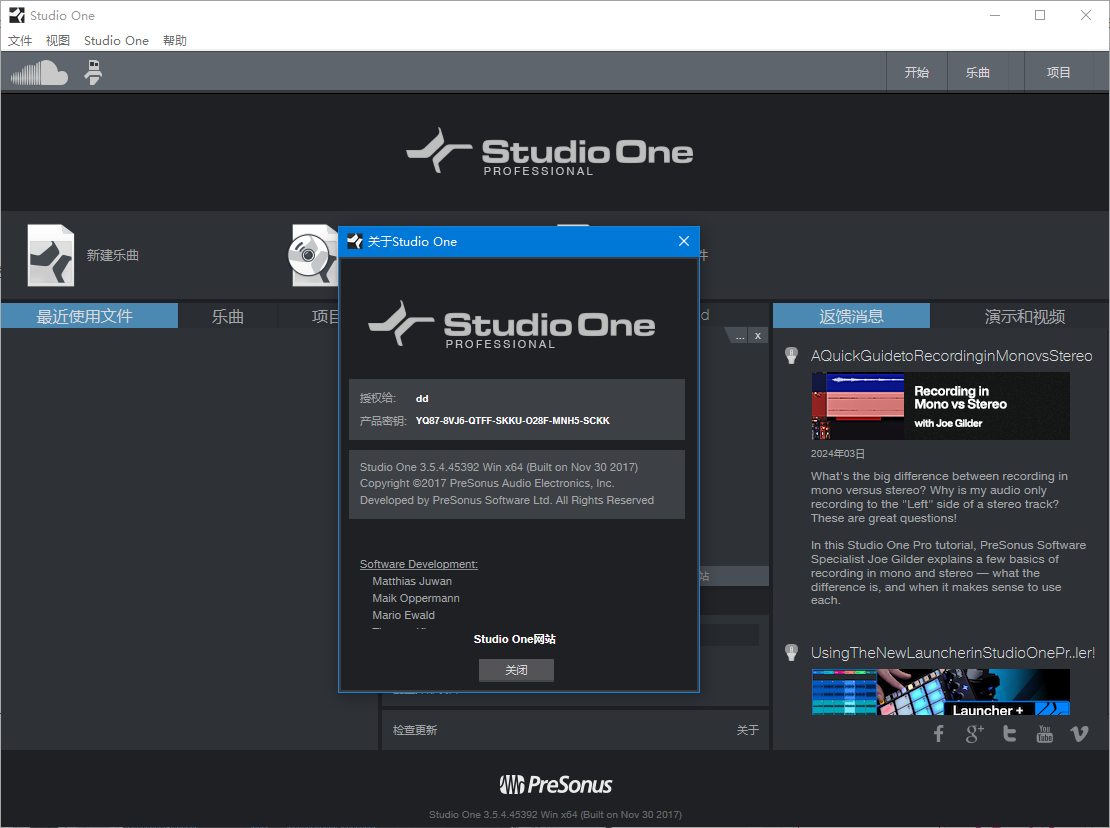The image size is (1110, 828).
Task: Open the Google Plus social icon
Action: tap(974, 733)
